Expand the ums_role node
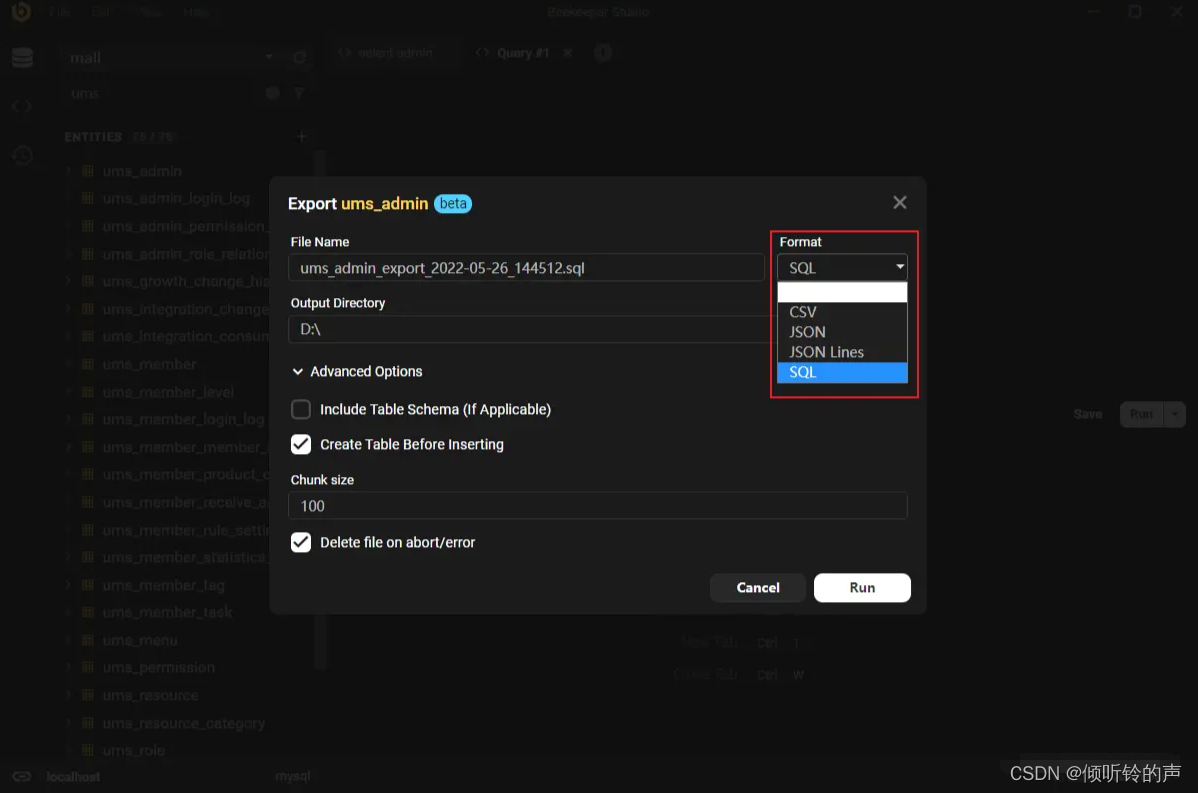The width and height of the screenshot is (1198, 793). (x=68, y=750)
